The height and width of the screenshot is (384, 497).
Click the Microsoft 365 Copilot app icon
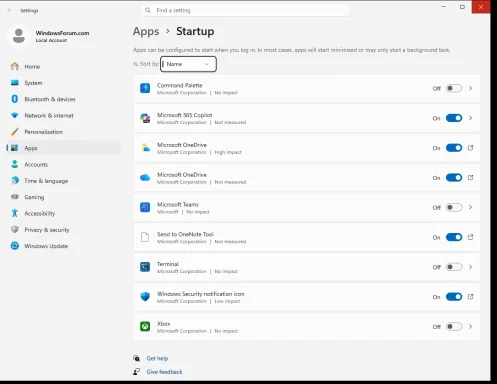(145, 118)
